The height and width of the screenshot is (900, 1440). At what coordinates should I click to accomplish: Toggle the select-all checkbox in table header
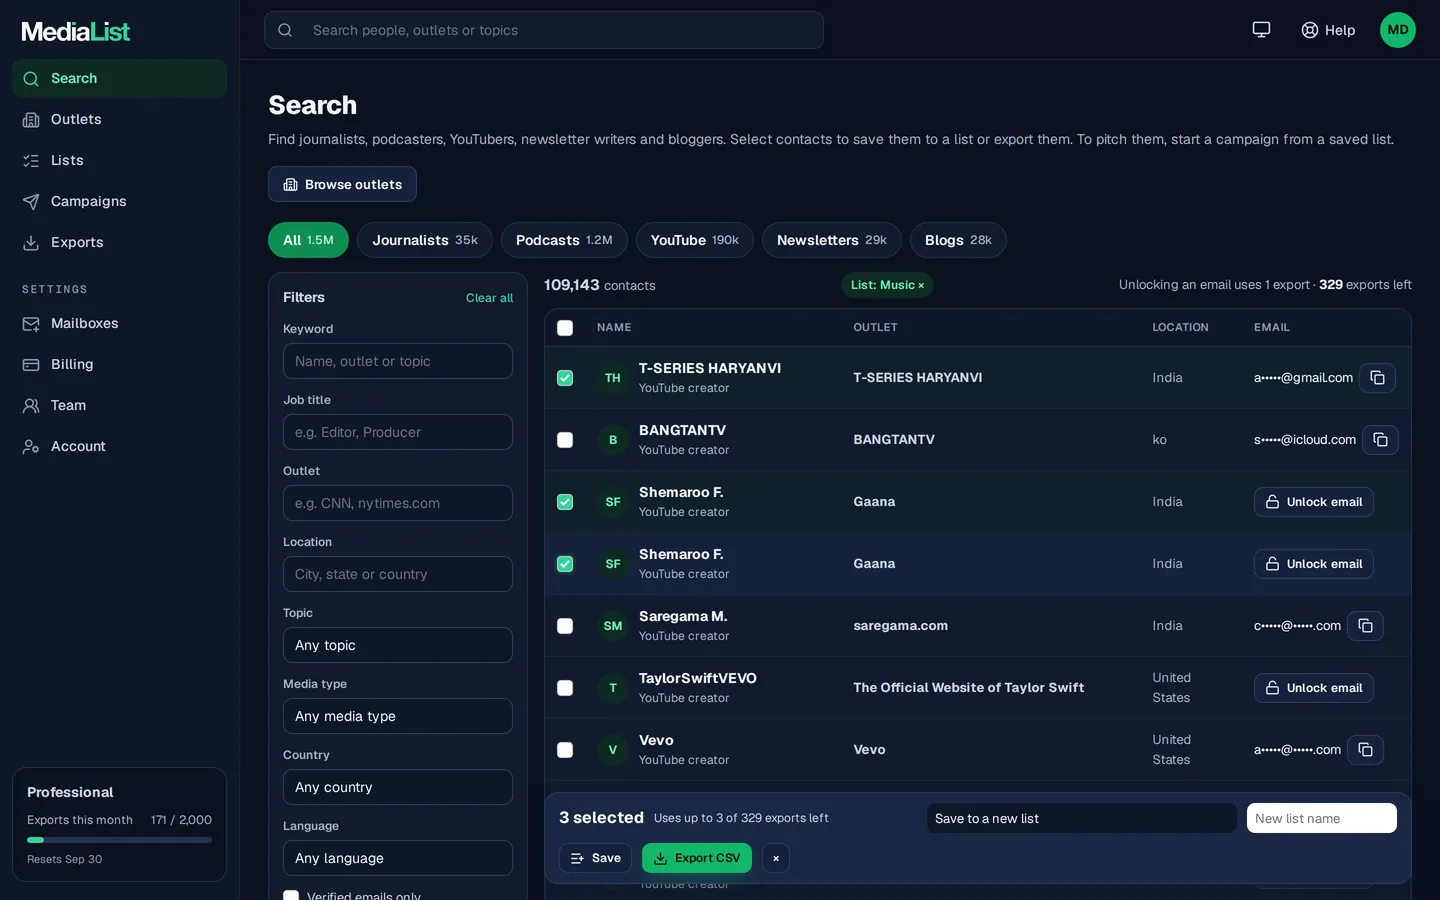(565, 328)
